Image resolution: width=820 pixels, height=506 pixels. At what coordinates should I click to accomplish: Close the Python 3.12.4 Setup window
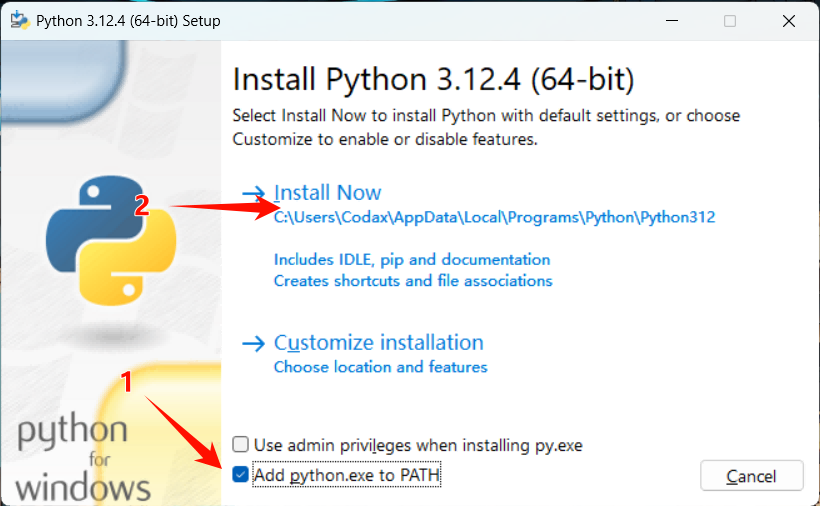[789, 21]
